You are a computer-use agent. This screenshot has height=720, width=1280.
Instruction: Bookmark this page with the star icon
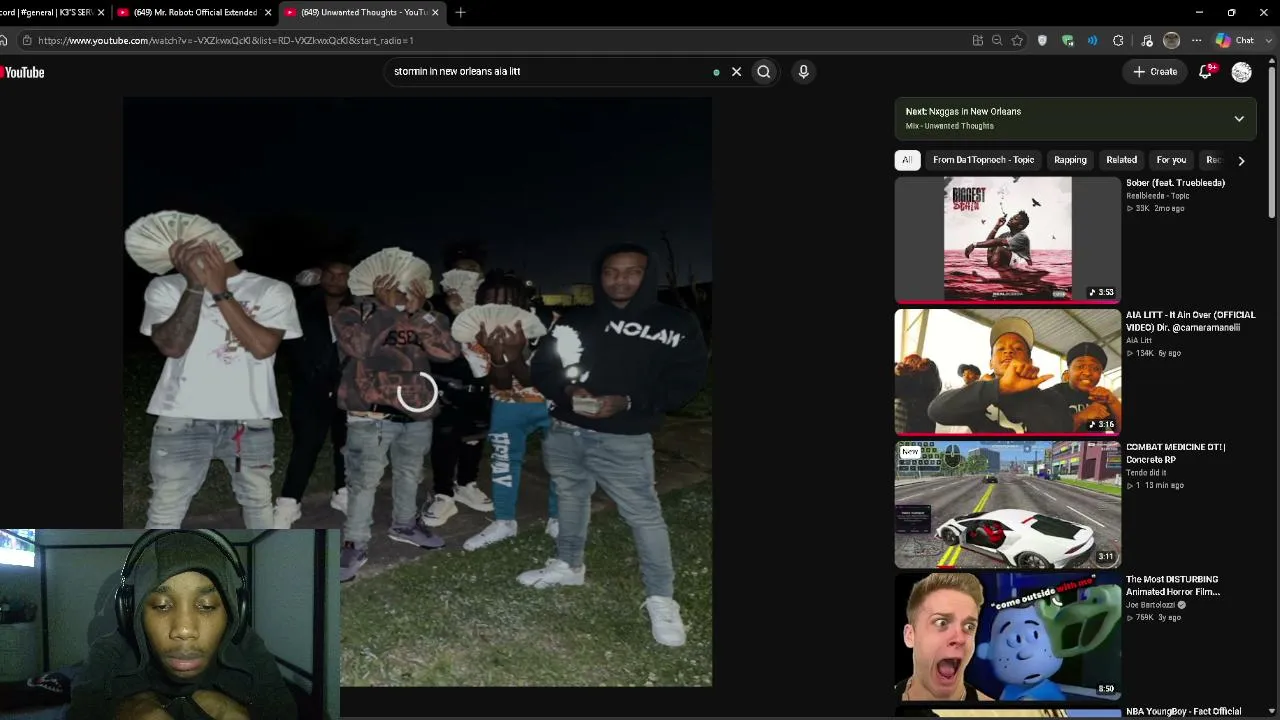pos(1017,41)
